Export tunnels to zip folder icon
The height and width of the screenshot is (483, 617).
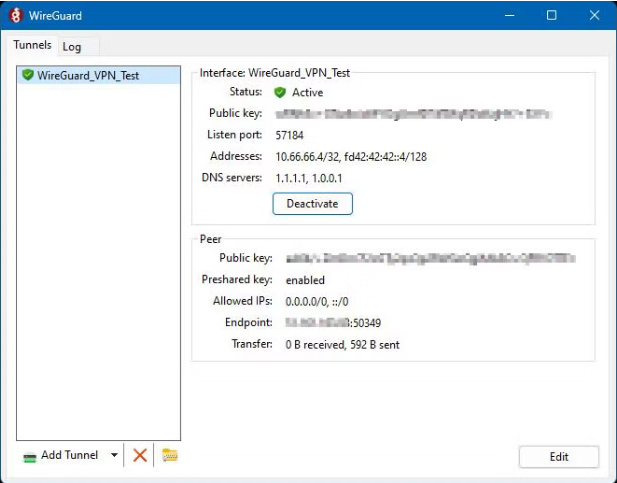point(170,455)
